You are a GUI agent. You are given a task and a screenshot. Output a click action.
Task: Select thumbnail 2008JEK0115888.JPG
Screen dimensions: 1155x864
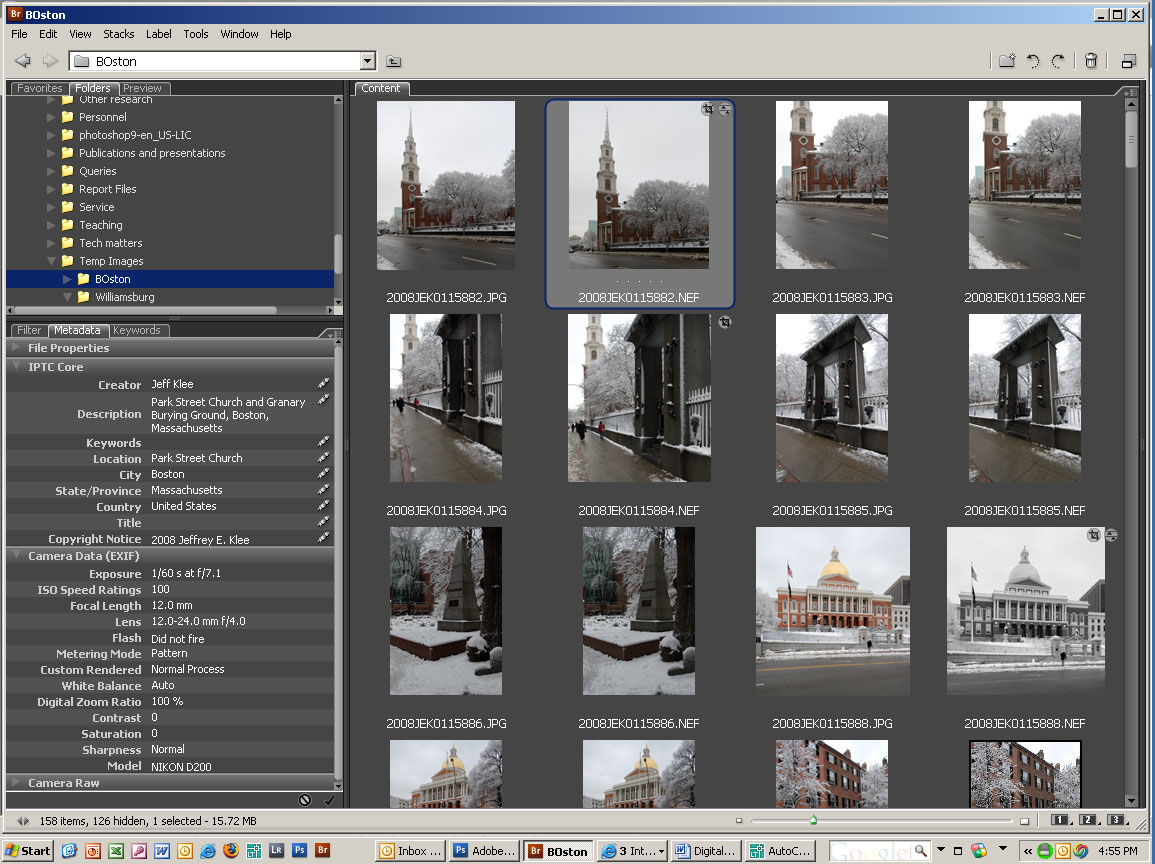point(832,611)
